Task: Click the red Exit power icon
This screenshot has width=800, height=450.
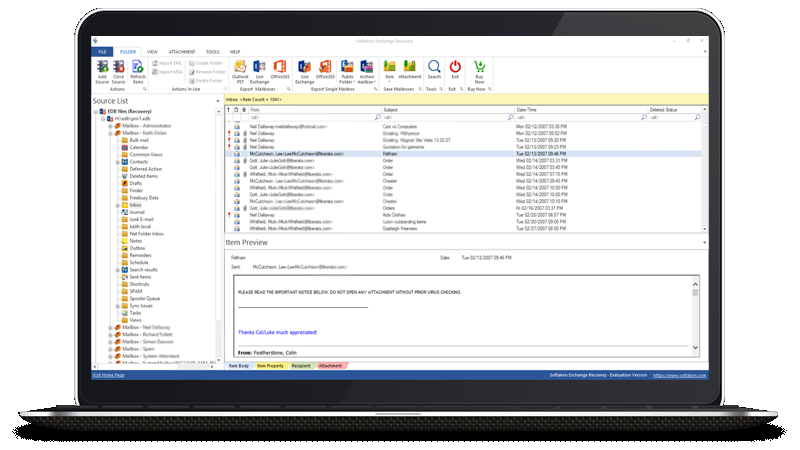Action: coord(455,69)
